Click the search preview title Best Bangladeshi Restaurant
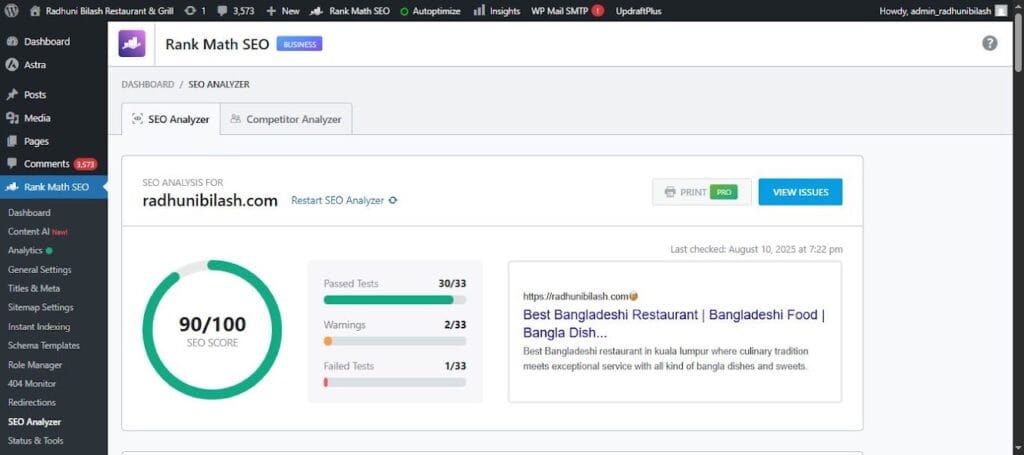The image size is (1024, 455). click(674, 323)
